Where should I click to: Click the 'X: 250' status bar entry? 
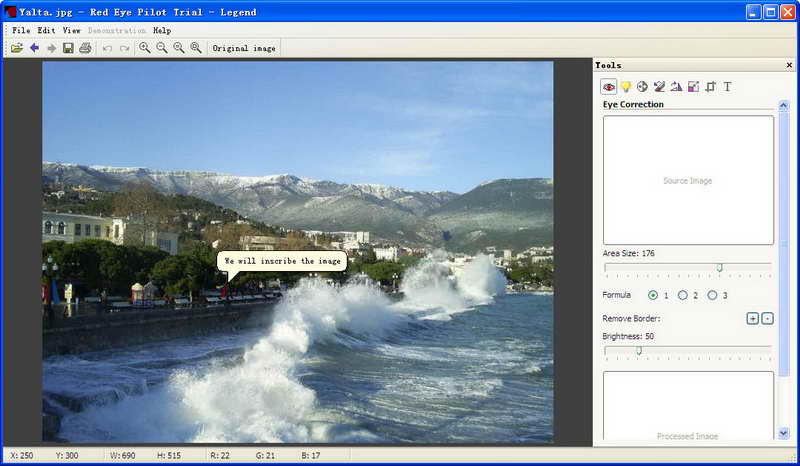pos(21,455)
